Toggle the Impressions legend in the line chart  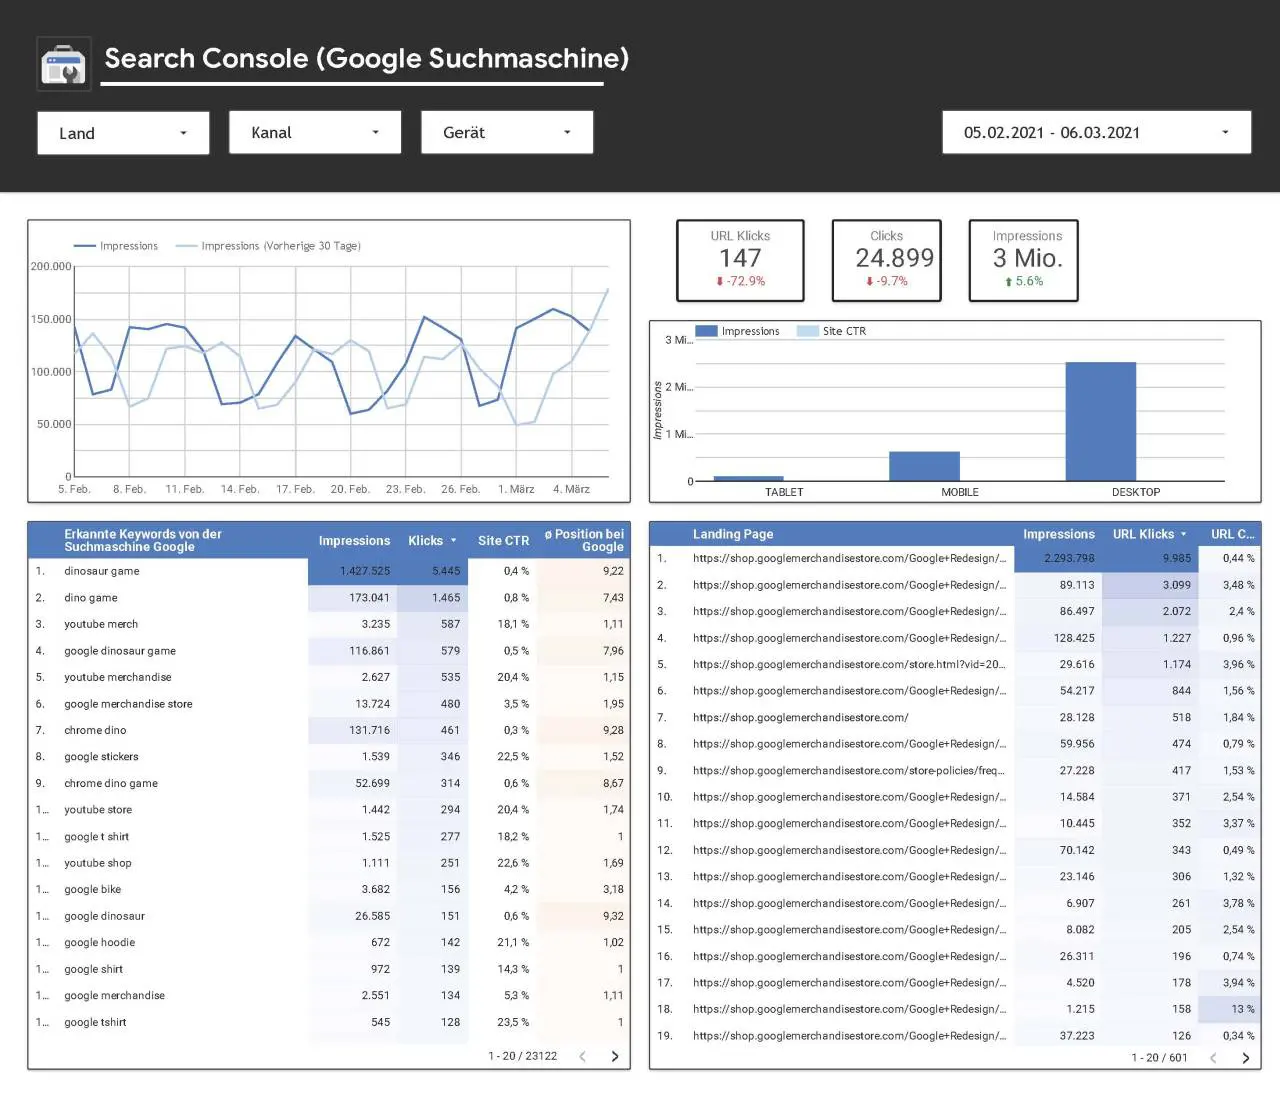(116, 246)
